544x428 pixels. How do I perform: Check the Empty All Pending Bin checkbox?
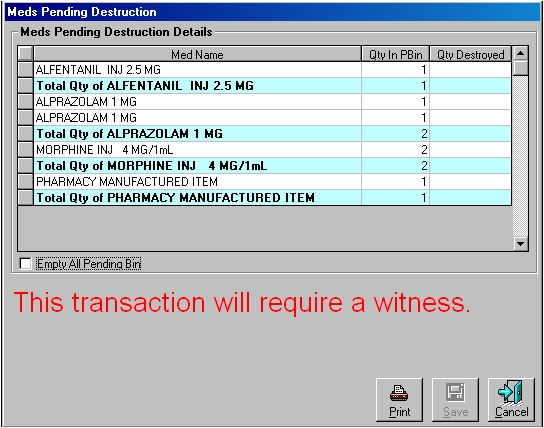[x=25, y=264]
